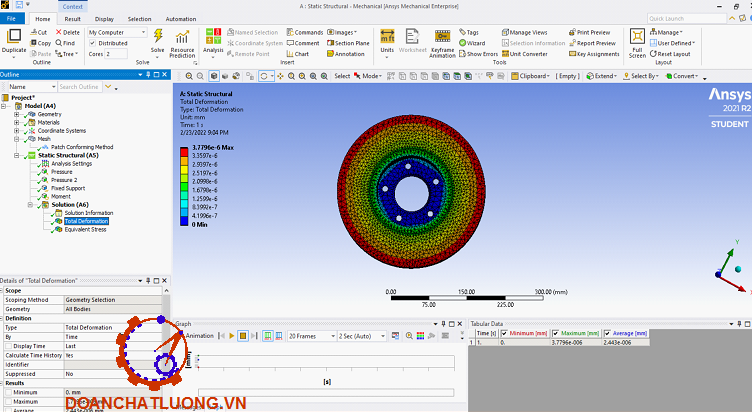Screen dimensions: 752x412
Task: Switch to the Selection ribbon tab
Action: [139, 19]
